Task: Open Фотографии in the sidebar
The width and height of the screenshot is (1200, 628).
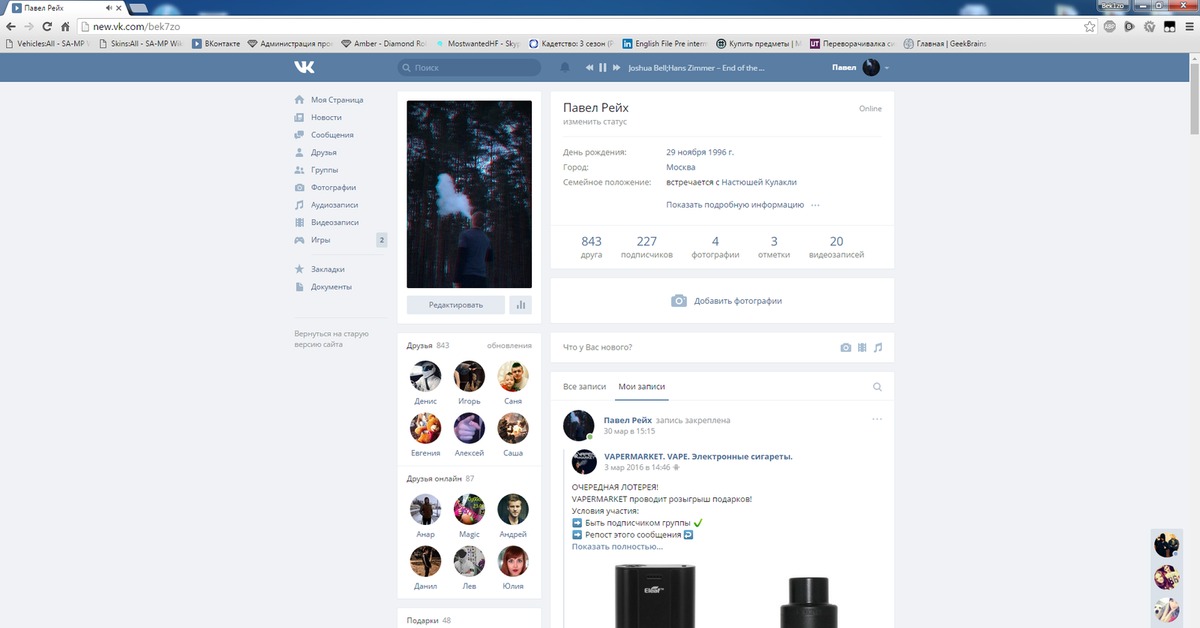Action: tap(333, 187)
